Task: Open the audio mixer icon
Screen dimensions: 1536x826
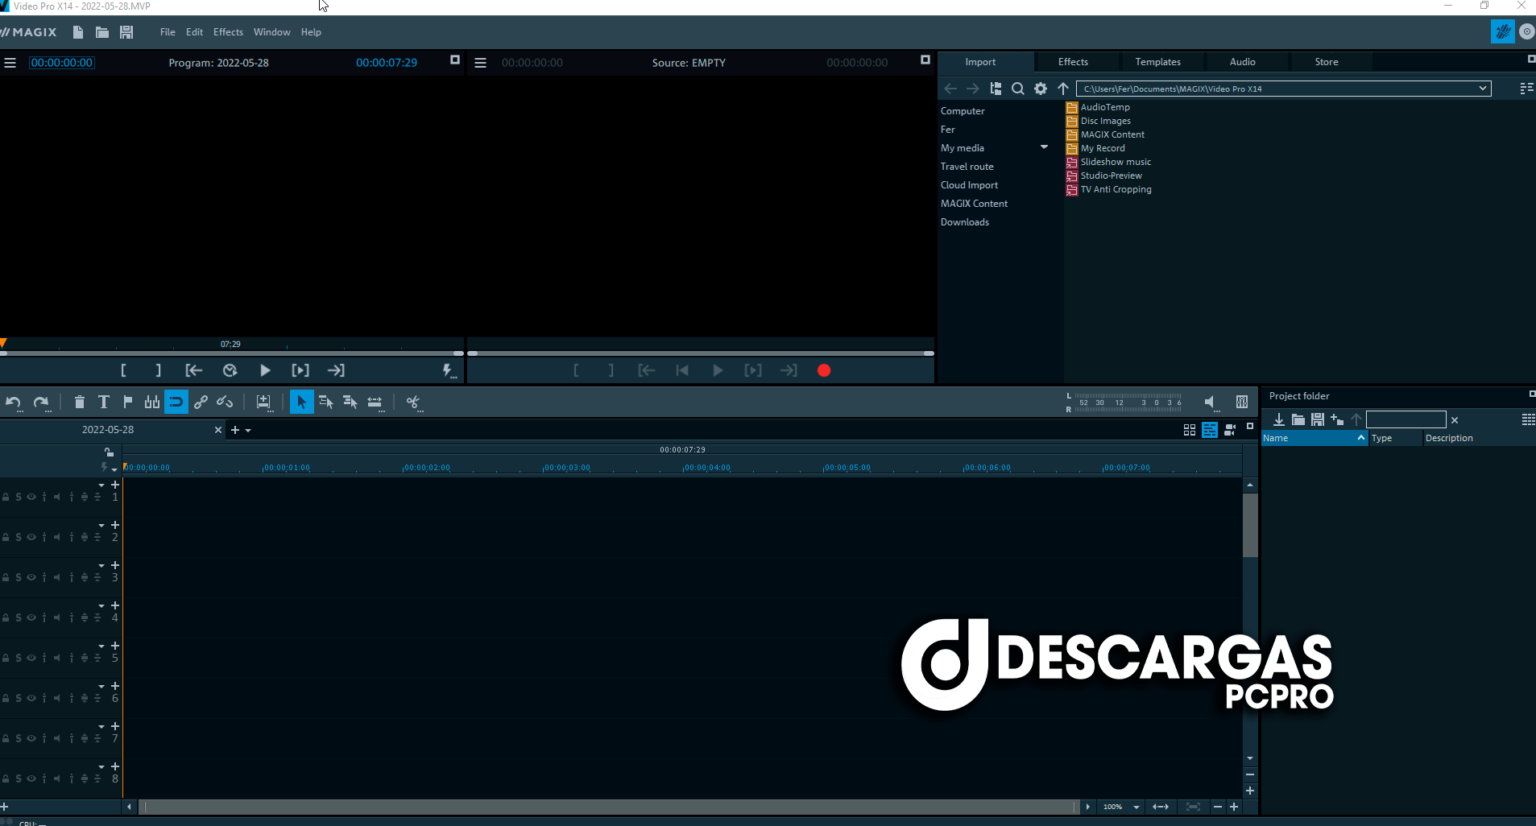Action: tap(1241, 401)
